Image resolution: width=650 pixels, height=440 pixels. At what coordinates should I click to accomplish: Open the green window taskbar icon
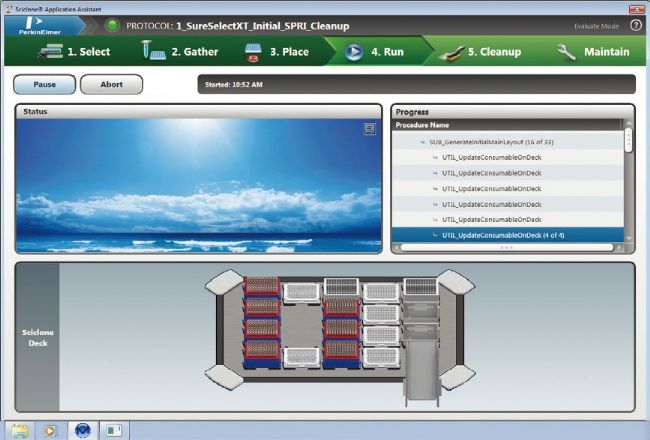click(x=114, y=430)
